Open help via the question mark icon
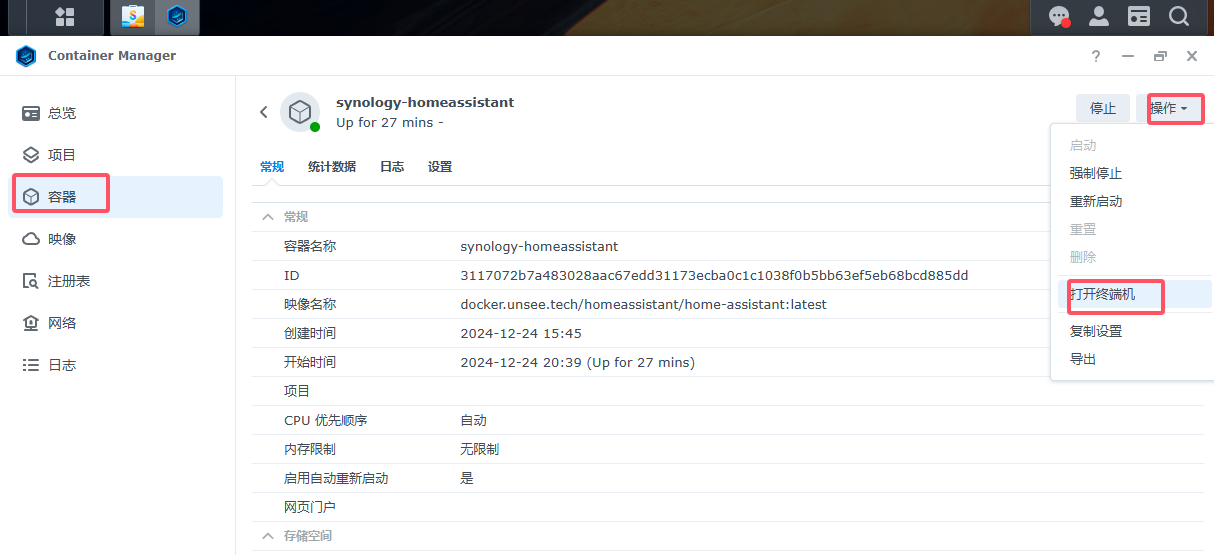This screenshot has height=555, width=1214. pyautogui.click(x=1096, y=56)
